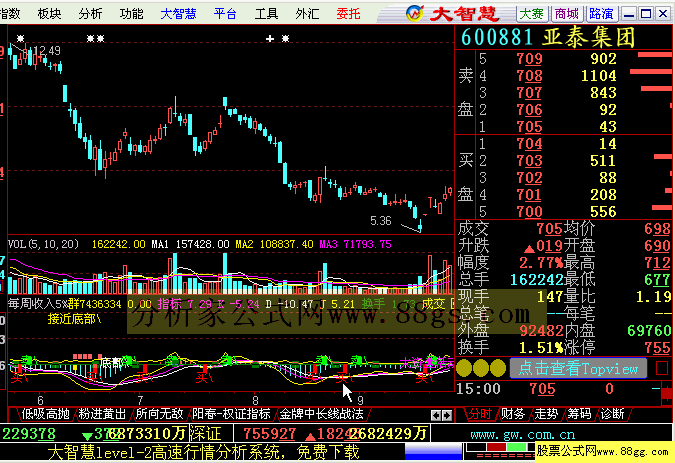The image size is (675, 463).
Task: Open the 板块 menu
Action: pos(49,14)
